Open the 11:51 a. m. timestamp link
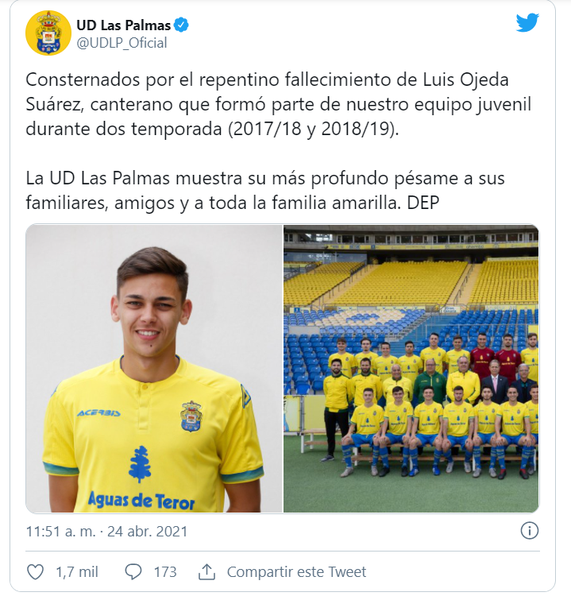 (x=61, y=532)
